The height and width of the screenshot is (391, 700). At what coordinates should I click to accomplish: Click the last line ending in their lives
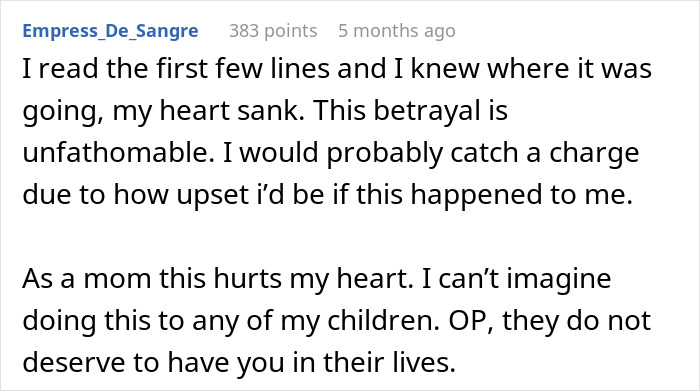coord(239,362)
